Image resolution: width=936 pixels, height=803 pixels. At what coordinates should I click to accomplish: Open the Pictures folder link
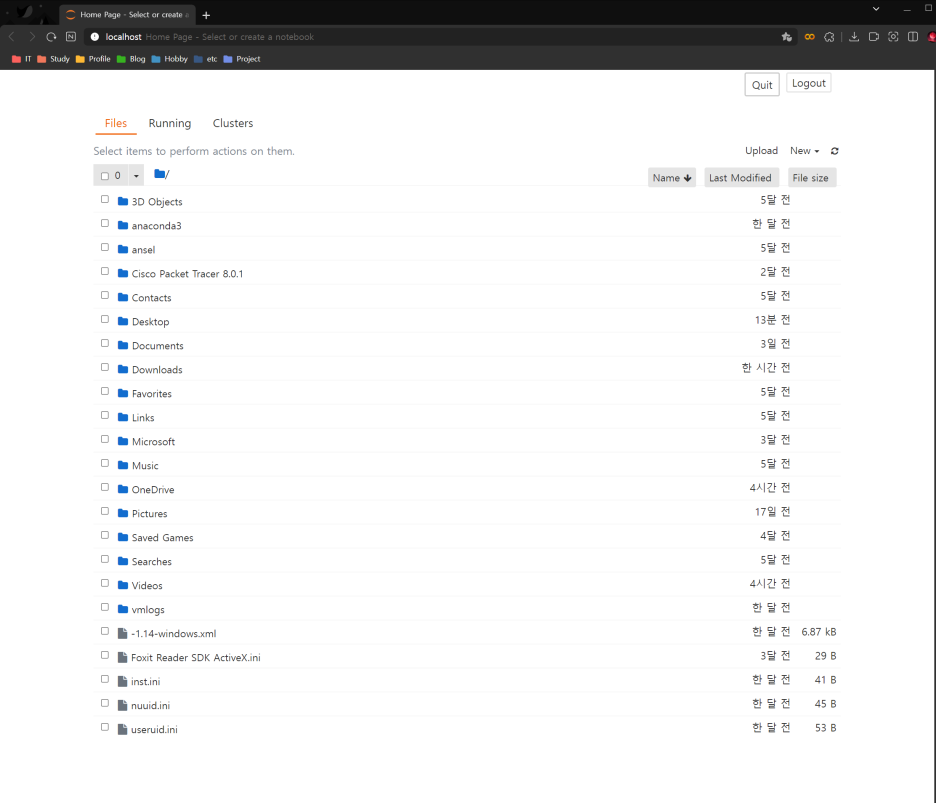click(x=149, y=513)
